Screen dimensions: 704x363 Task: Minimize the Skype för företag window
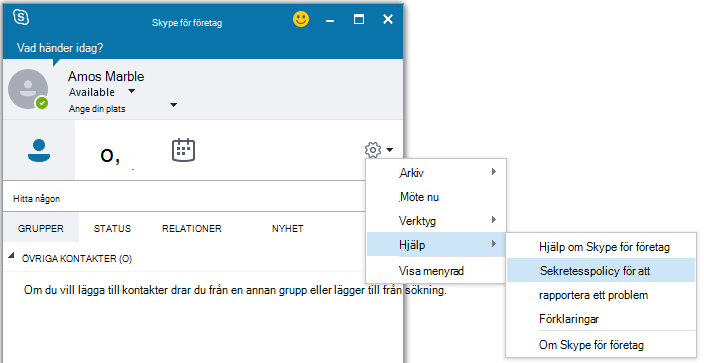[x=330, y=21]
